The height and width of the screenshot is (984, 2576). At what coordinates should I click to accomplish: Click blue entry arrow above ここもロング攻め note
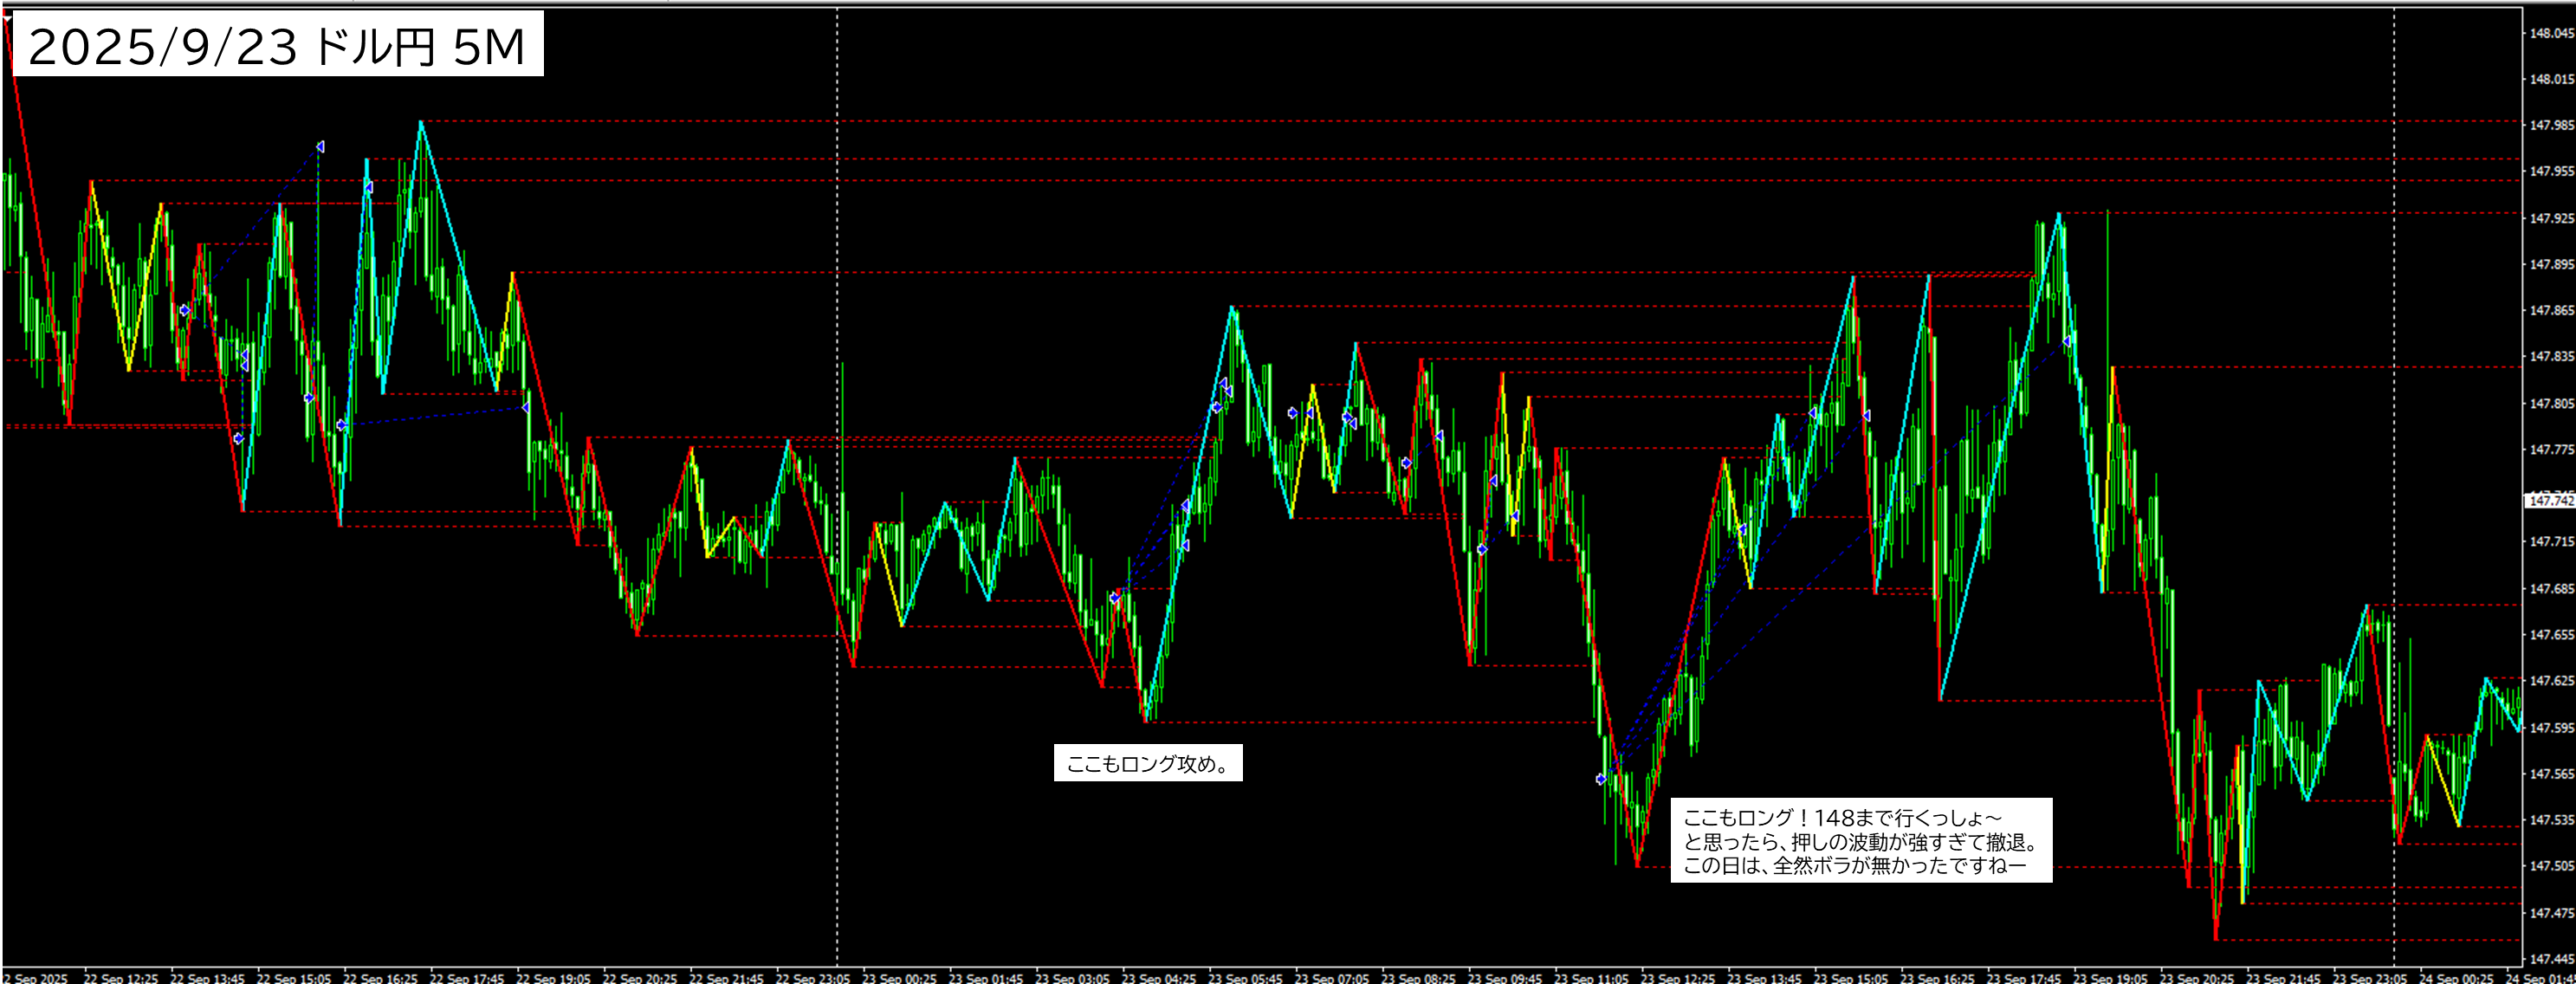(1115, 598)
